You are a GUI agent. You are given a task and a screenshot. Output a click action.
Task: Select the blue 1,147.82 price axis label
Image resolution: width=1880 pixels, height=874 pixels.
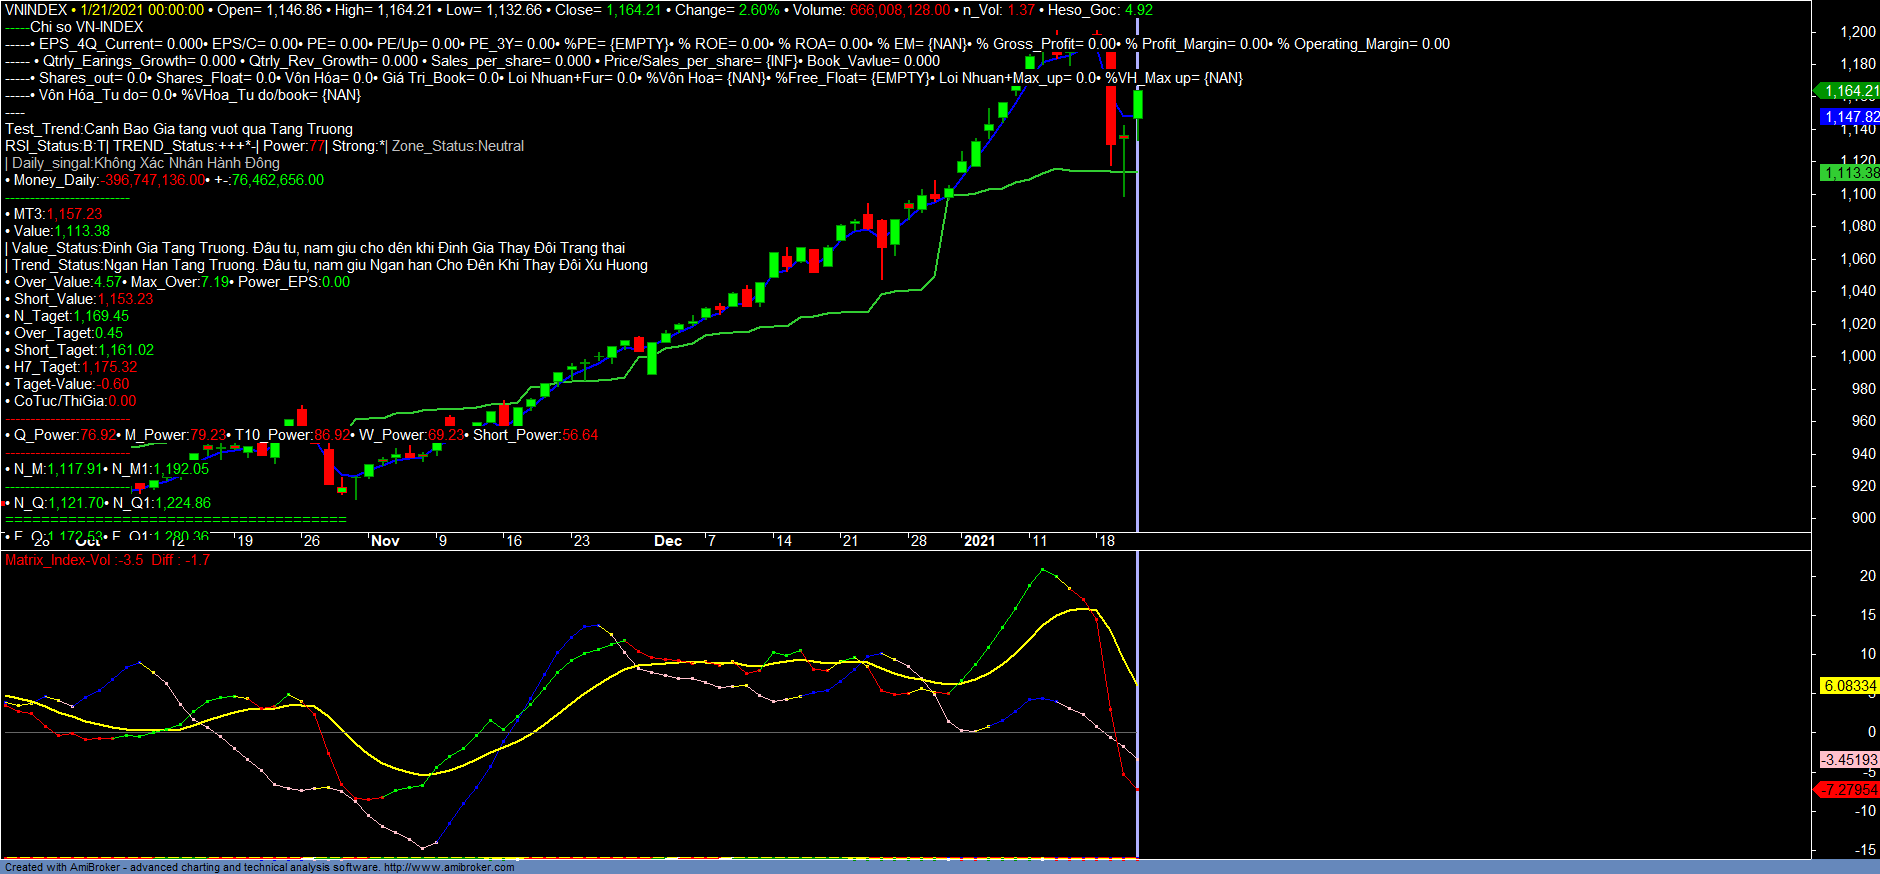point(1850,117)
